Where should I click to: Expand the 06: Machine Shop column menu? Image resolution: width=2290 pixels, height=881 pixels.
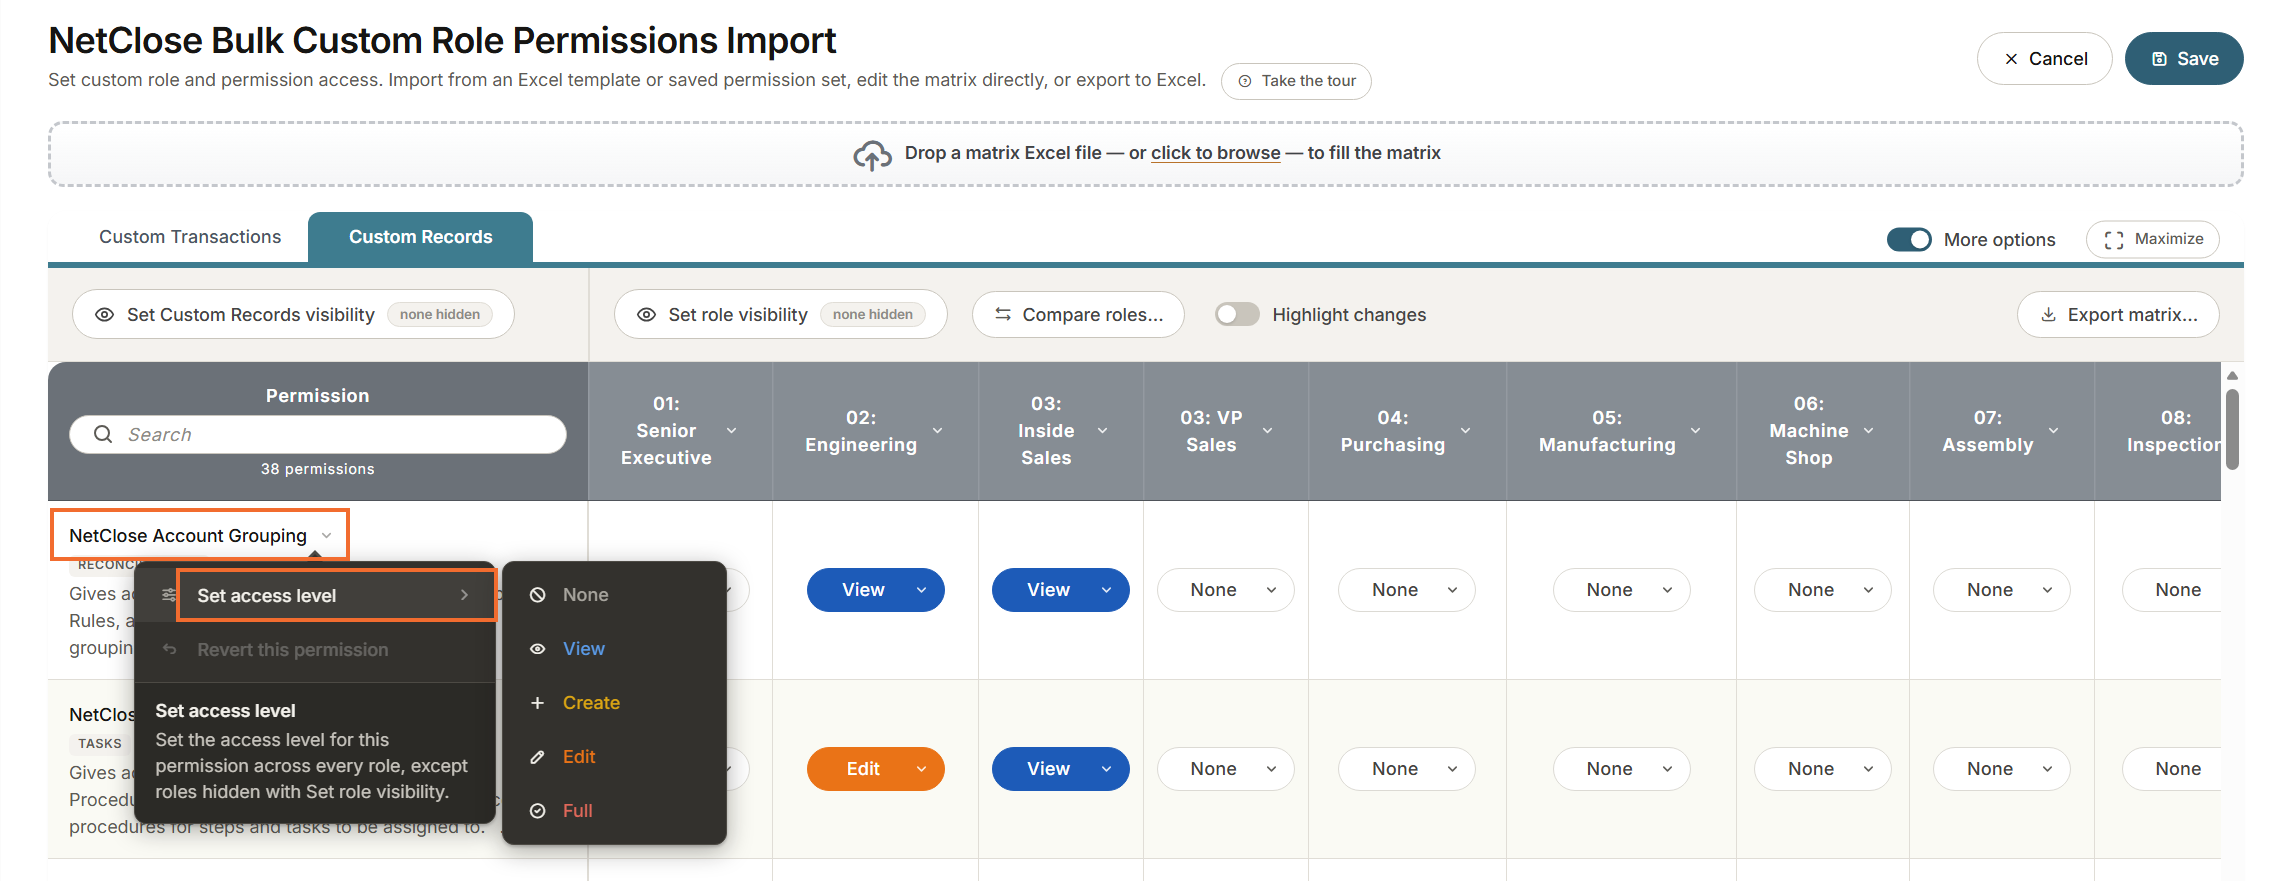[1869, 431]
